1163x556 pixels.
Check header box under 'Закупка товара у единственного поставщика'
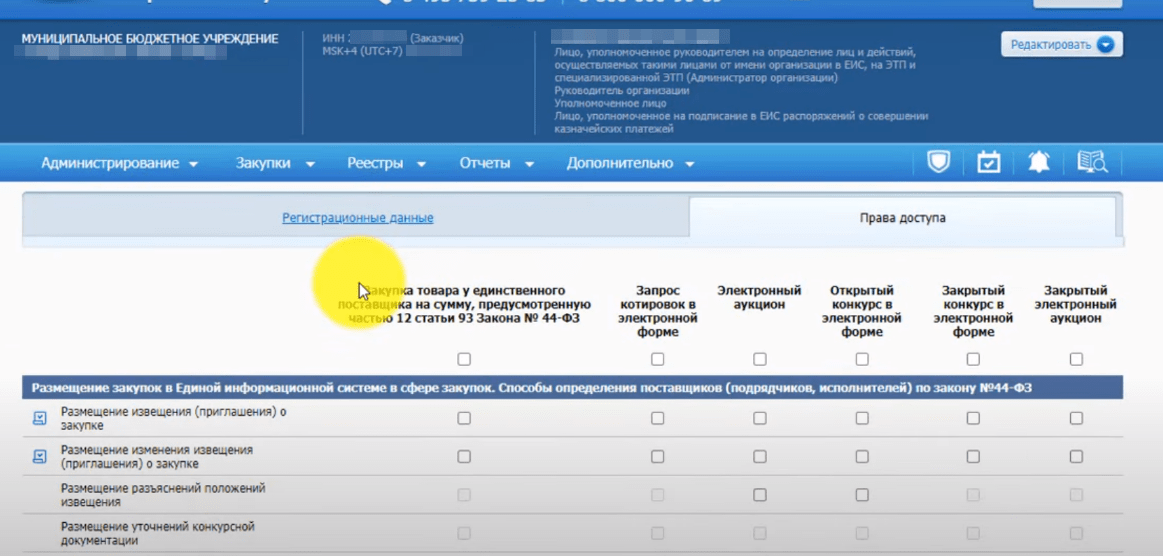coord(464,359)
